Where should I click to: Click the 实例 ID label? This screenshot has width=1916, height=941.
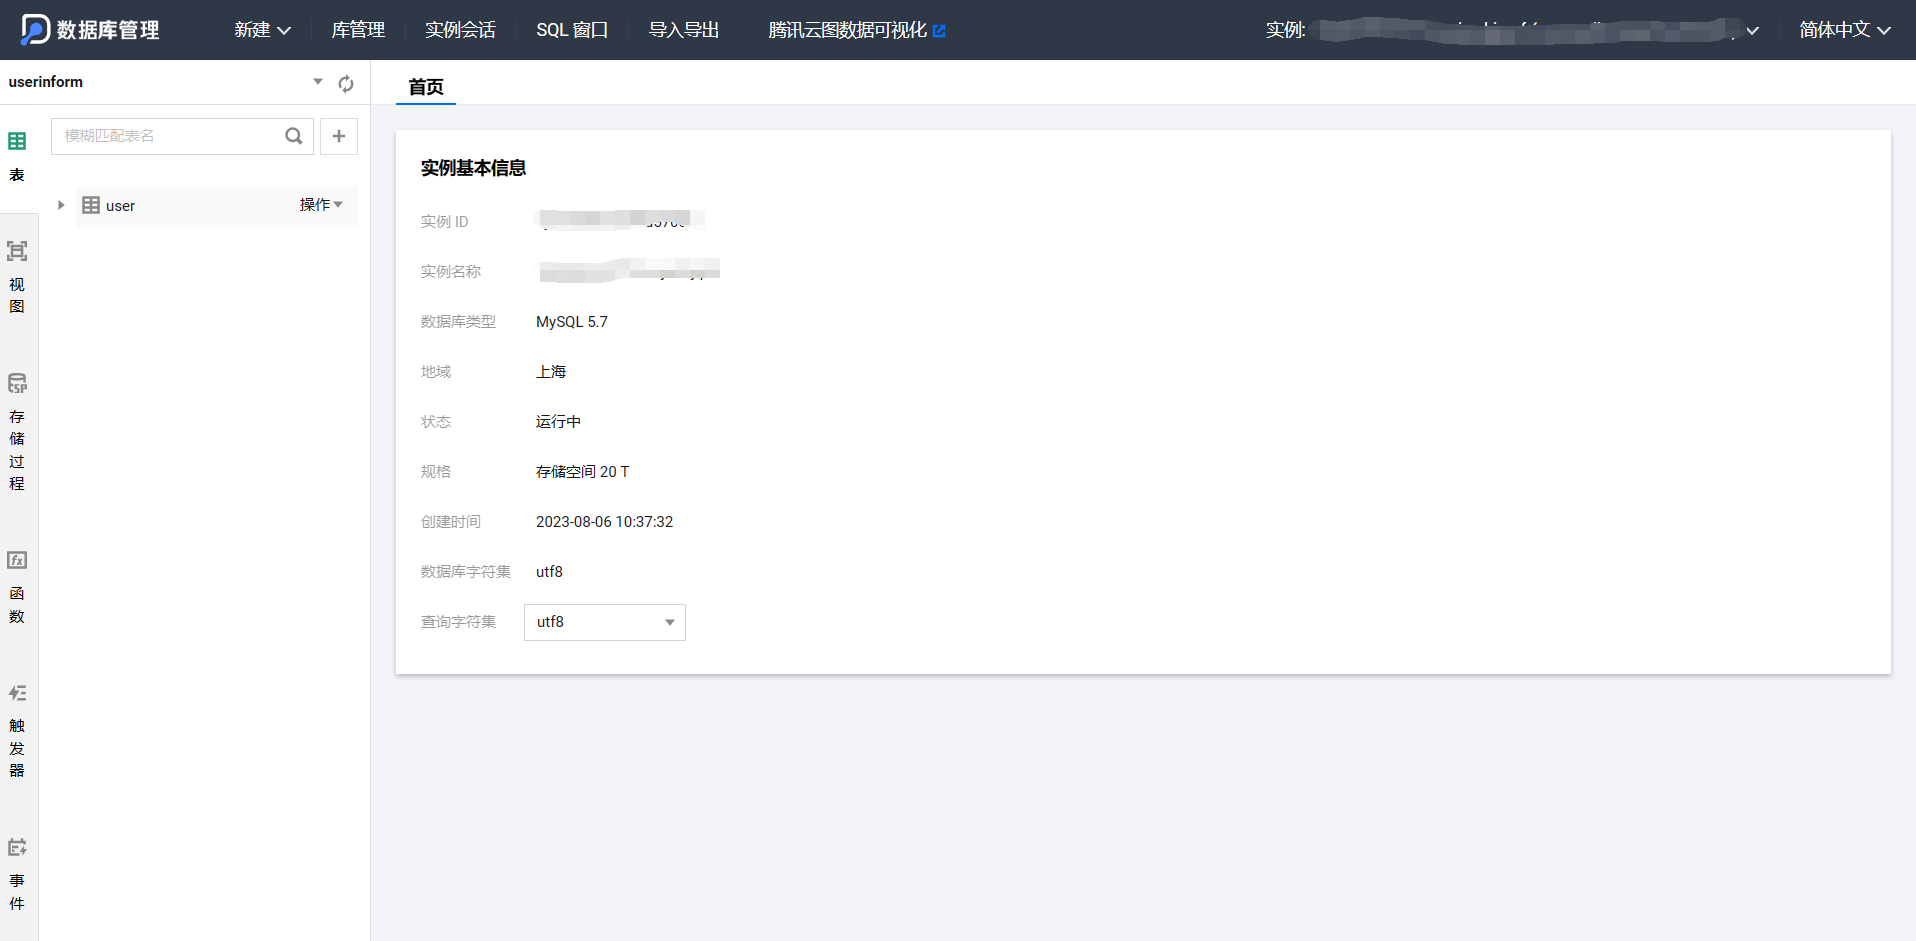click(x=445, y=222)
